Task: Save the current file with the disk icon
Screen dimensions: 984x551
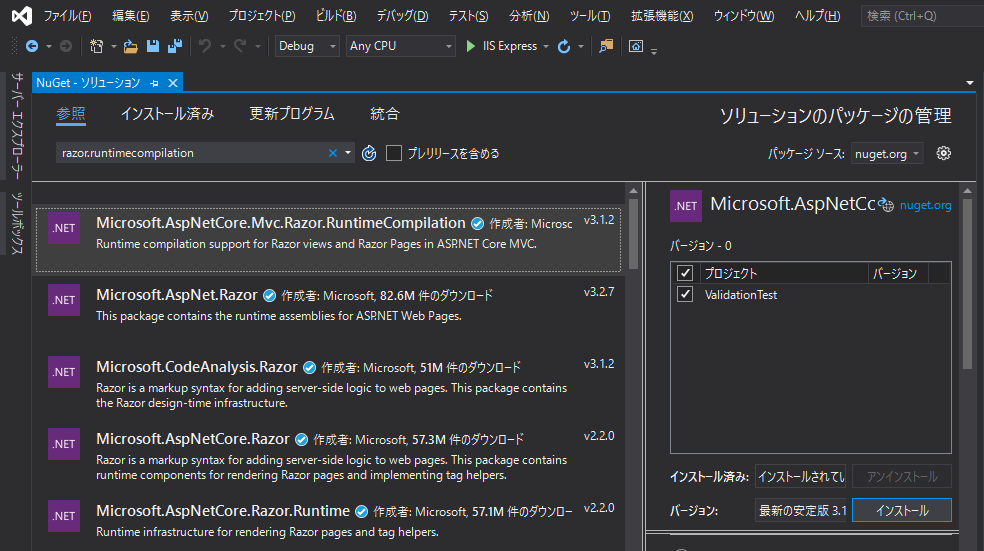Action: (x=152, y=46)
